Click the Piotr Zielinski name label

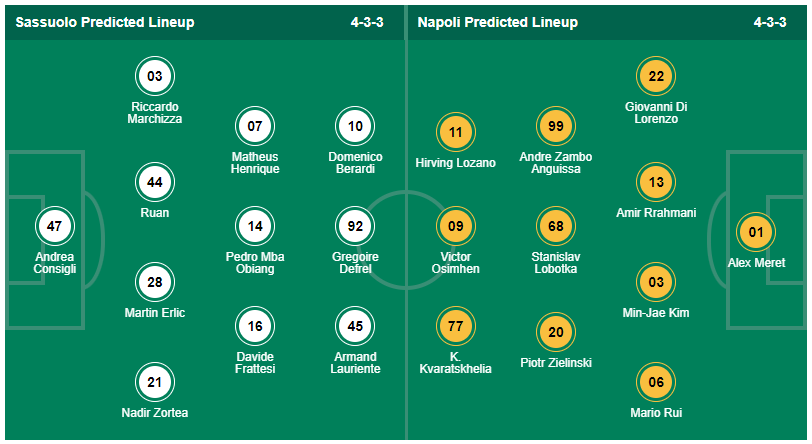[556, 363]
